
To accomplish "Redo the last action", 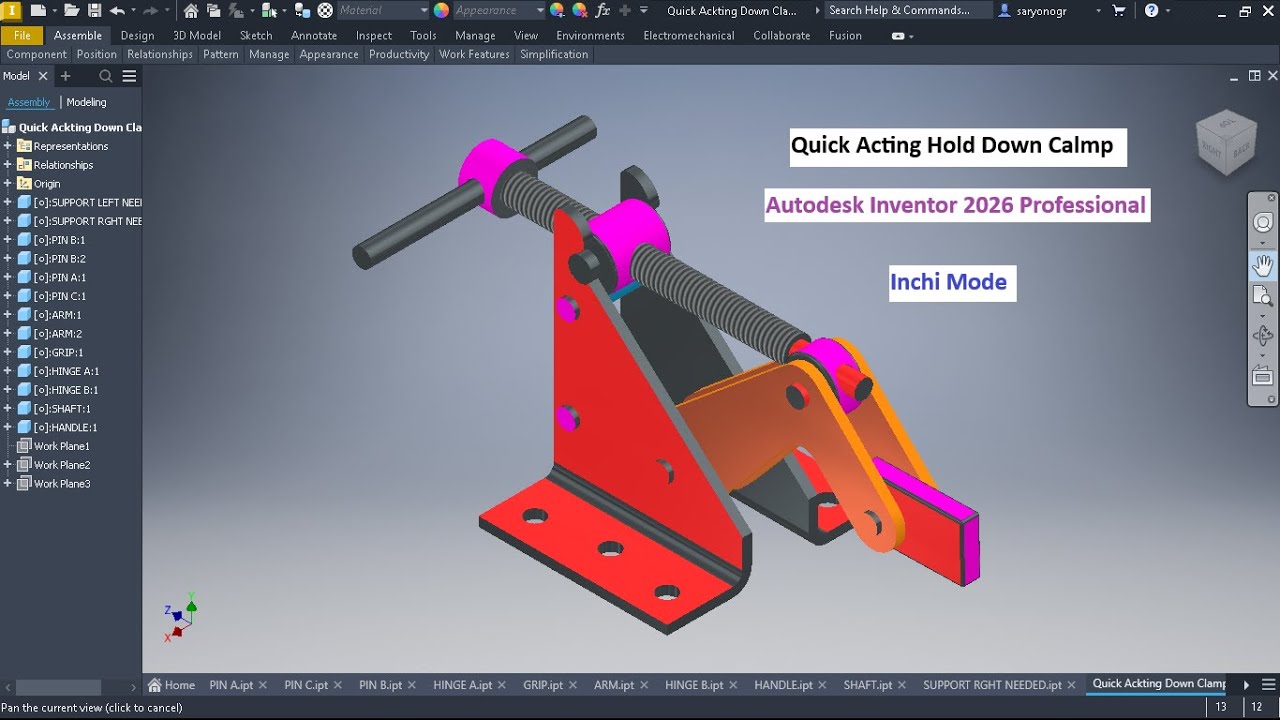I will coord(150,10).
